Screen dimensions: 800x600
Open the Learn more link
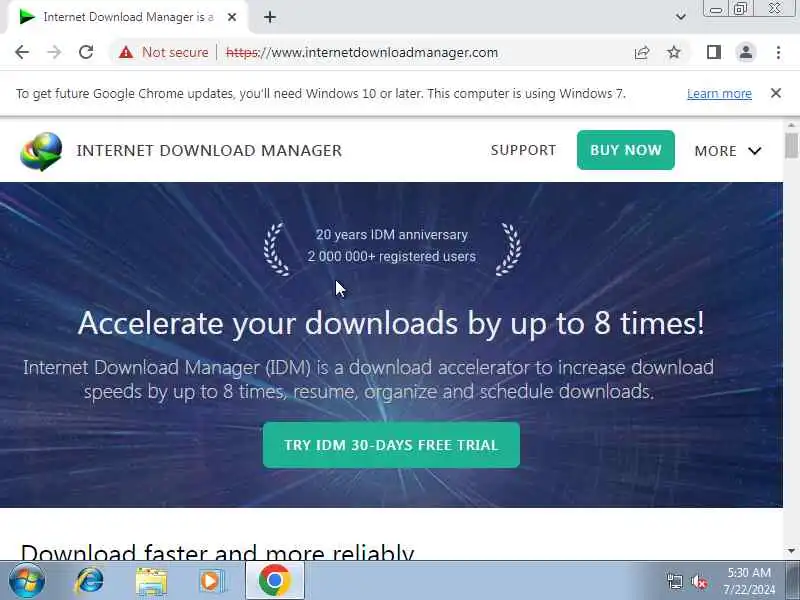[x=719, y=94]
